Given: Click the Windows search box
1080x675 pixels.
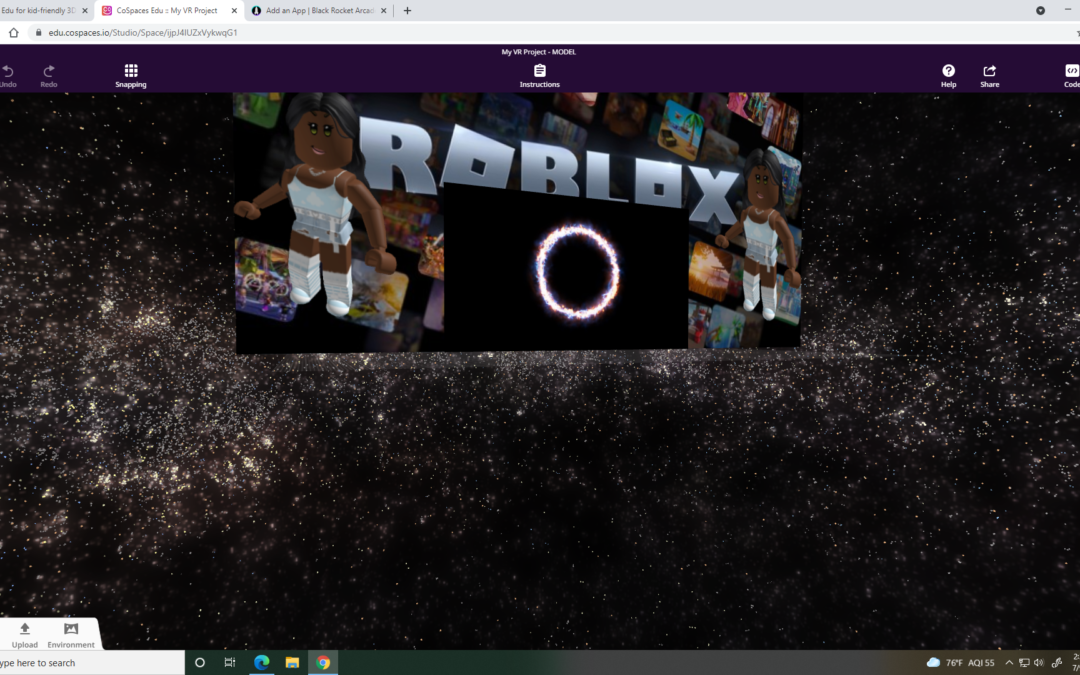Looking at the screenshot, I should tap(92, 663).
